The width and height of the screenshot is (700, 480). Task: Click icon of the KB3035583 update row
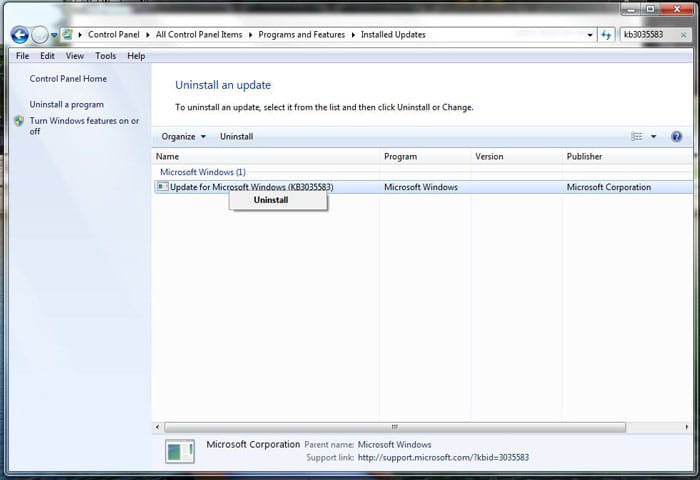tap(162, 187)
